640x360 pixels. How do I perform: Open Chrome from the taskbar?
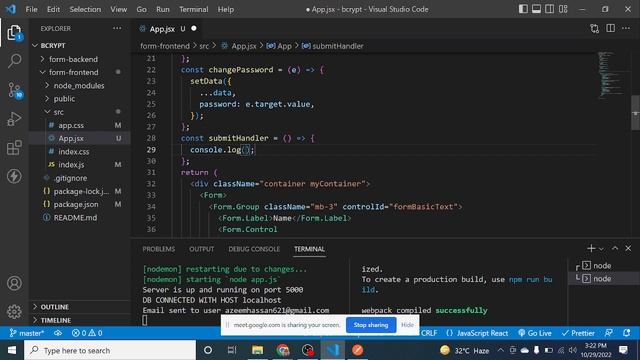282,350
